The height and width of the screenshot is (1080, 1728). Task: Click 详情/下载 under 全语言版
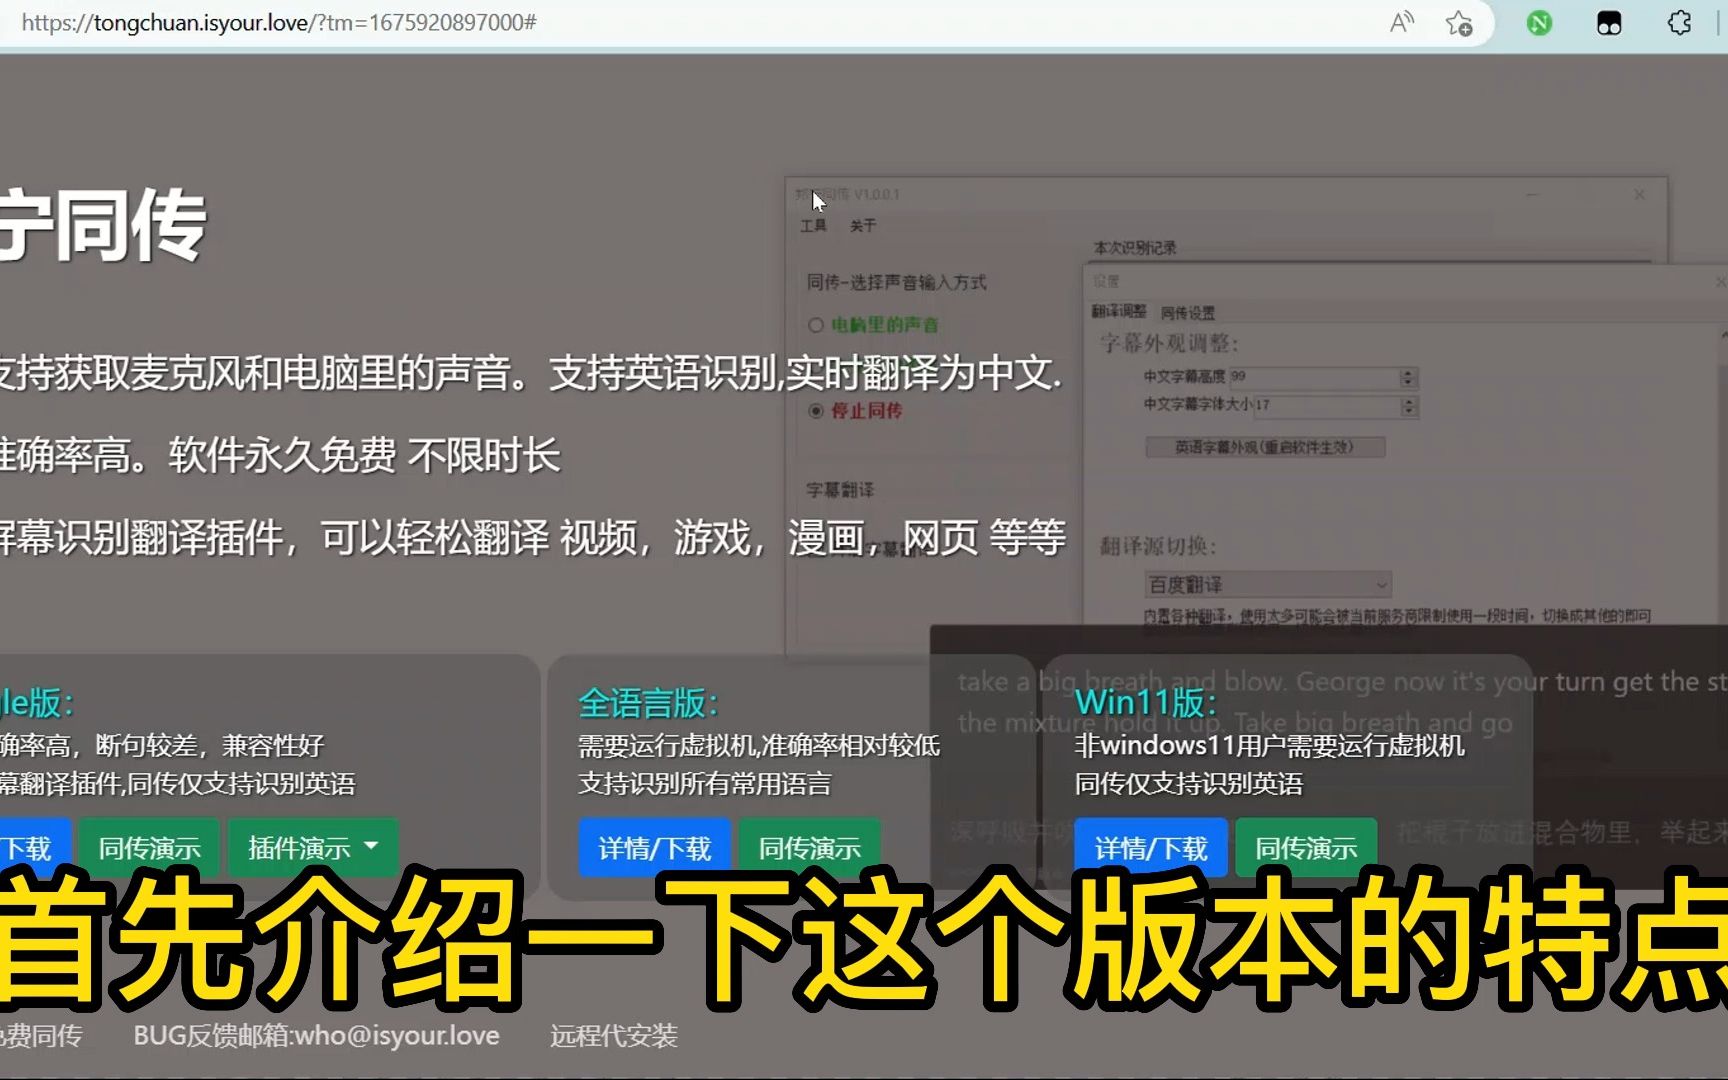[655, 848]
